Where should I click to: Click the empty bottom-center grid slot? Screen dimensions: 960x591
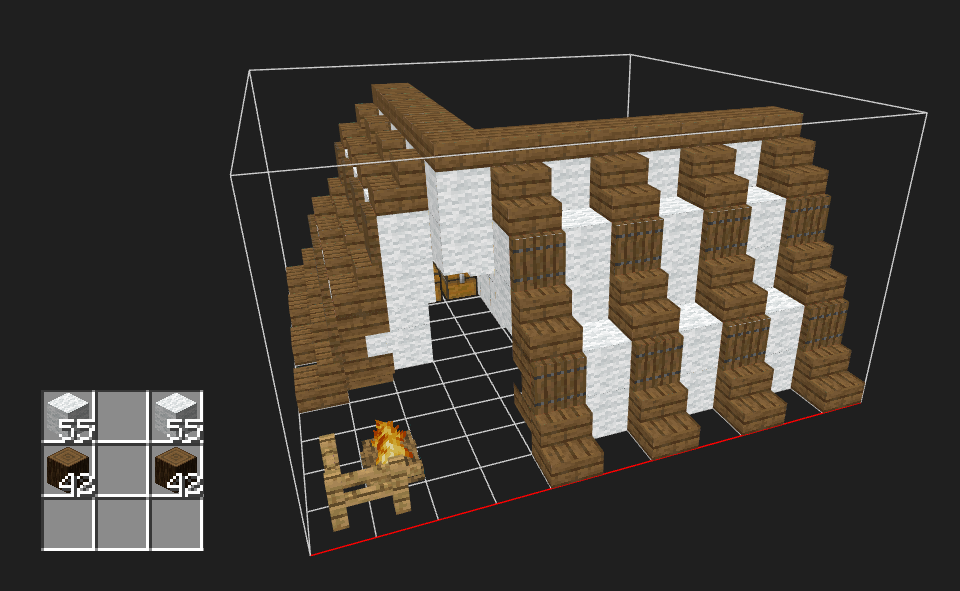click(122, 524)
